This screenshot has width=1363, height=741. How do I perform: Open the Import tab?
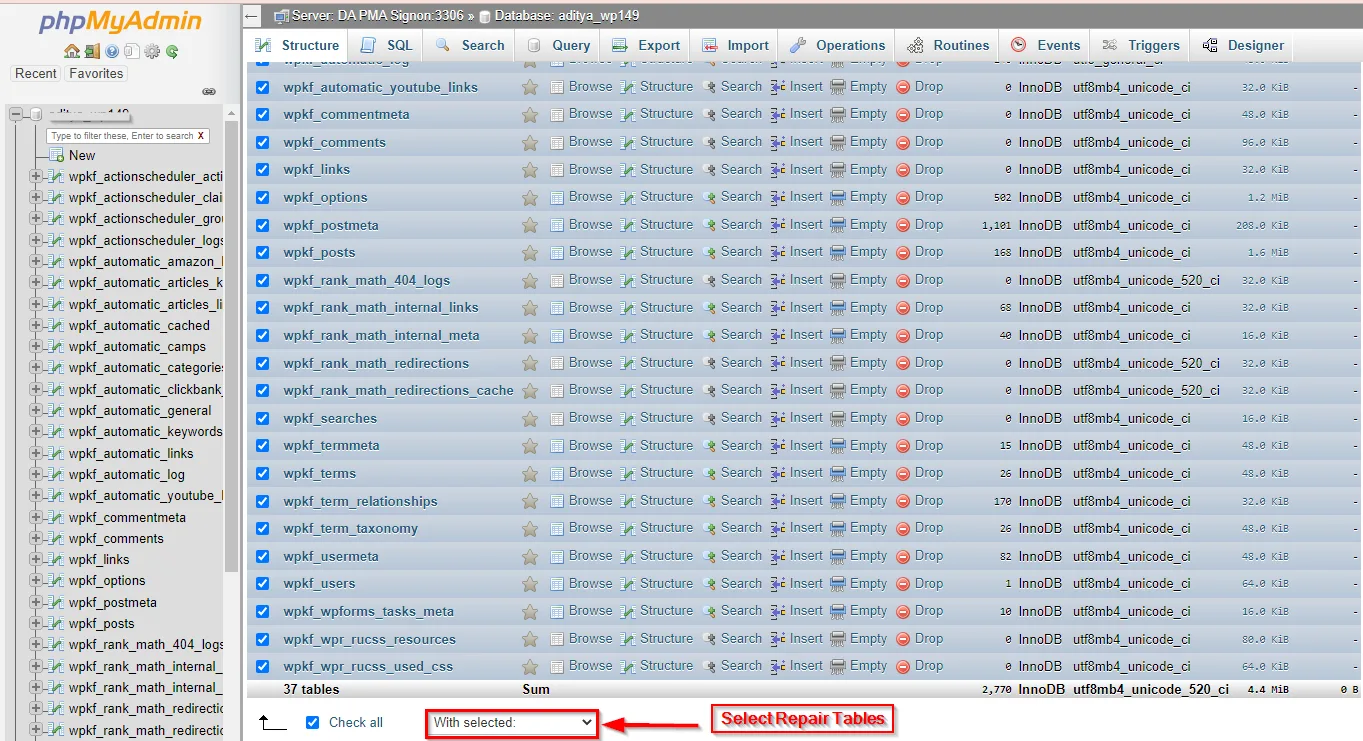click(735, 45)
